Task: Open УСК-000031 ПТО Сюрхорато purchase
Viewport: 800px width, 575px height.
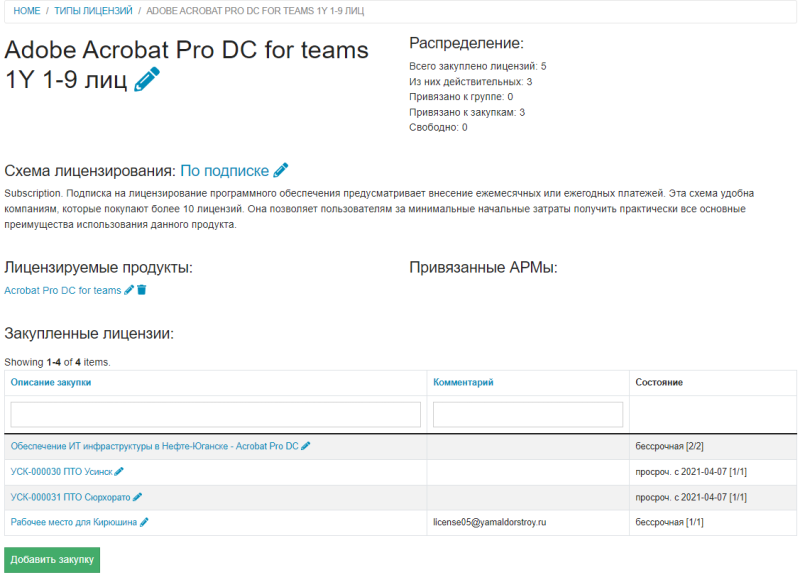Action: pyautogui.click(x=70, y=497)
